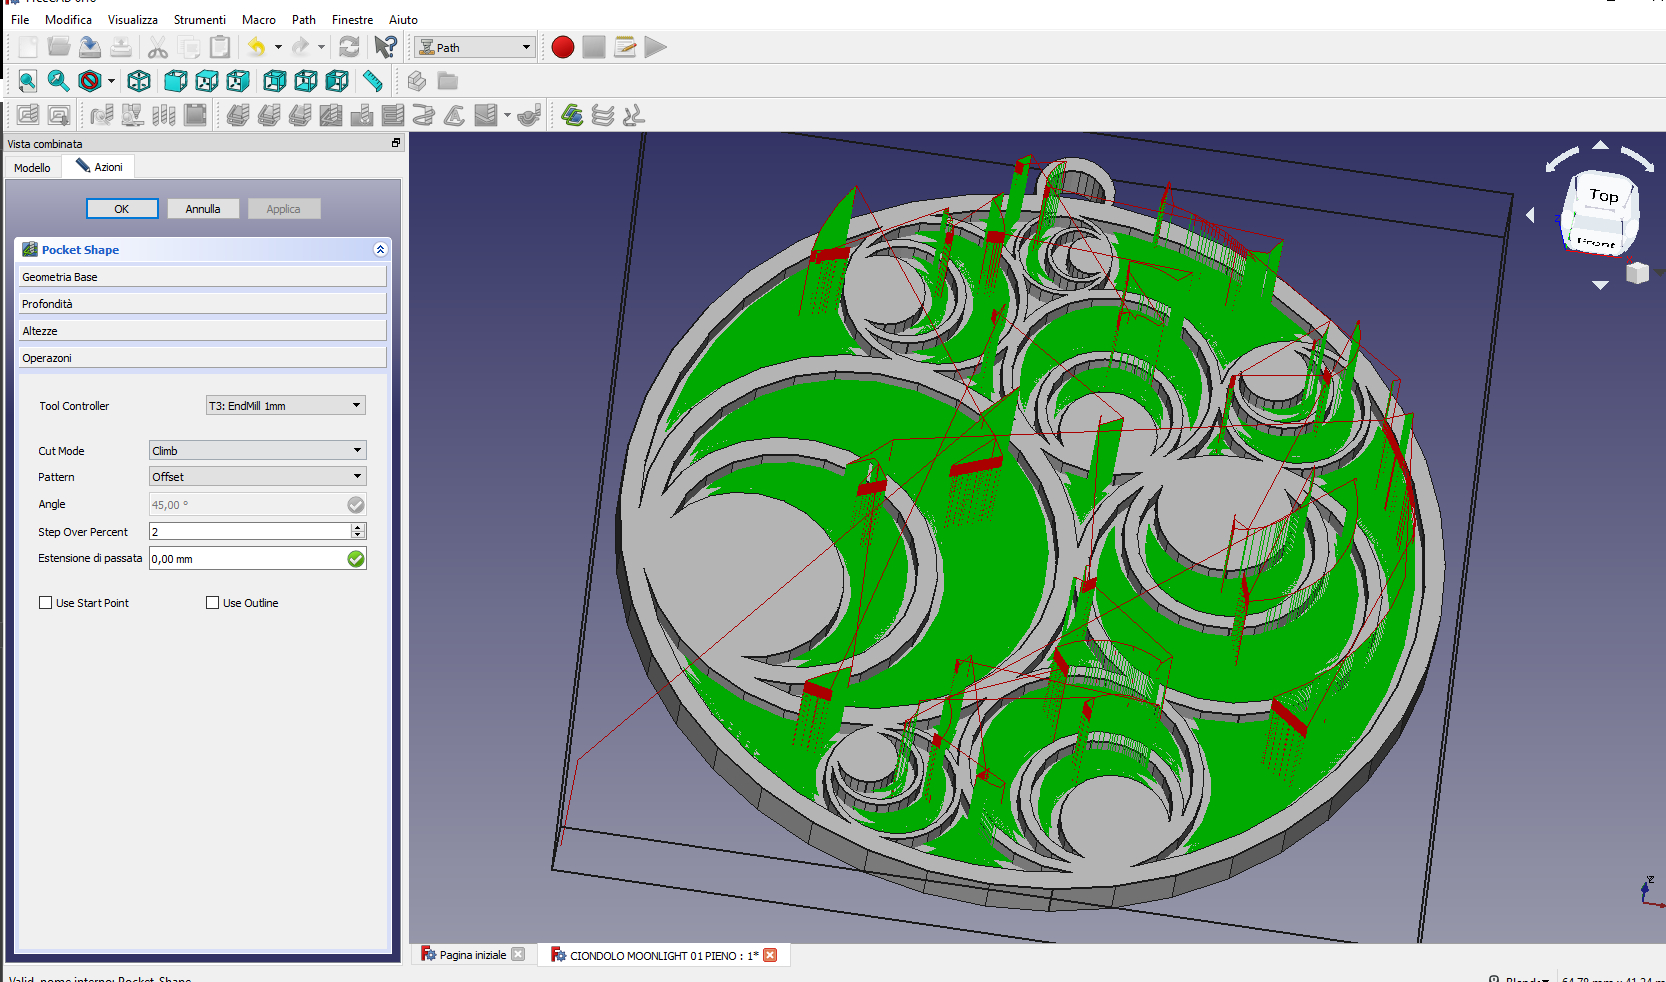Click the Save document icon
Viewport: 1666px width, 982px height.
tap(90, 47)
